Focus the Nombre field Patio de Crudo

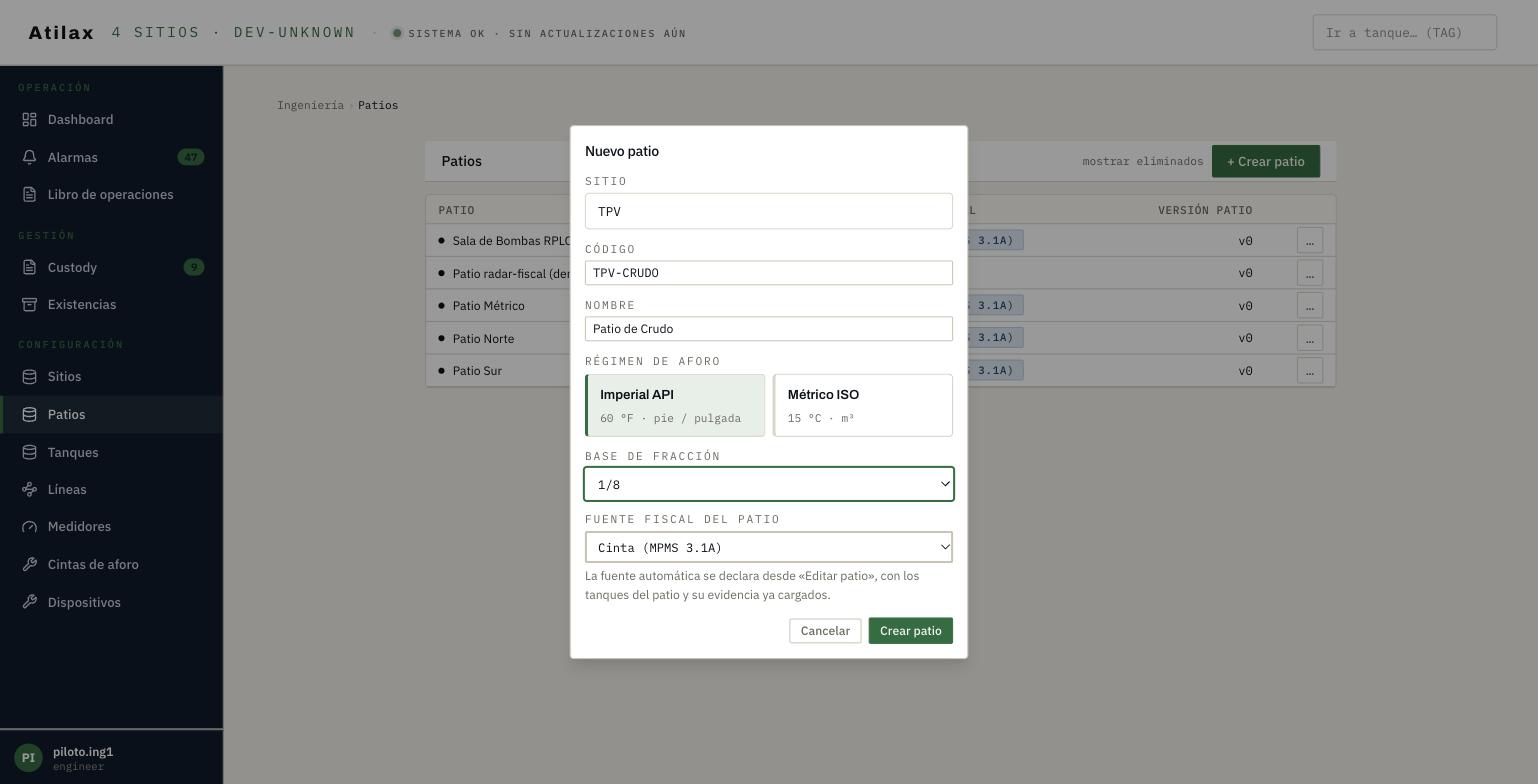pos(769,329)
